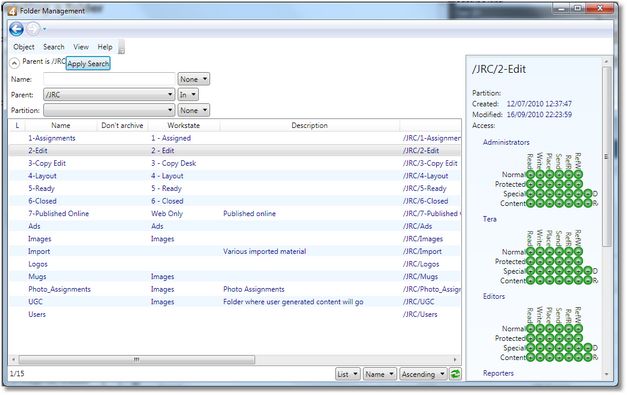The image size is (627, 395).
Task: Click the grayed Forward navigation arrow
Action: (x=33, y=29)
